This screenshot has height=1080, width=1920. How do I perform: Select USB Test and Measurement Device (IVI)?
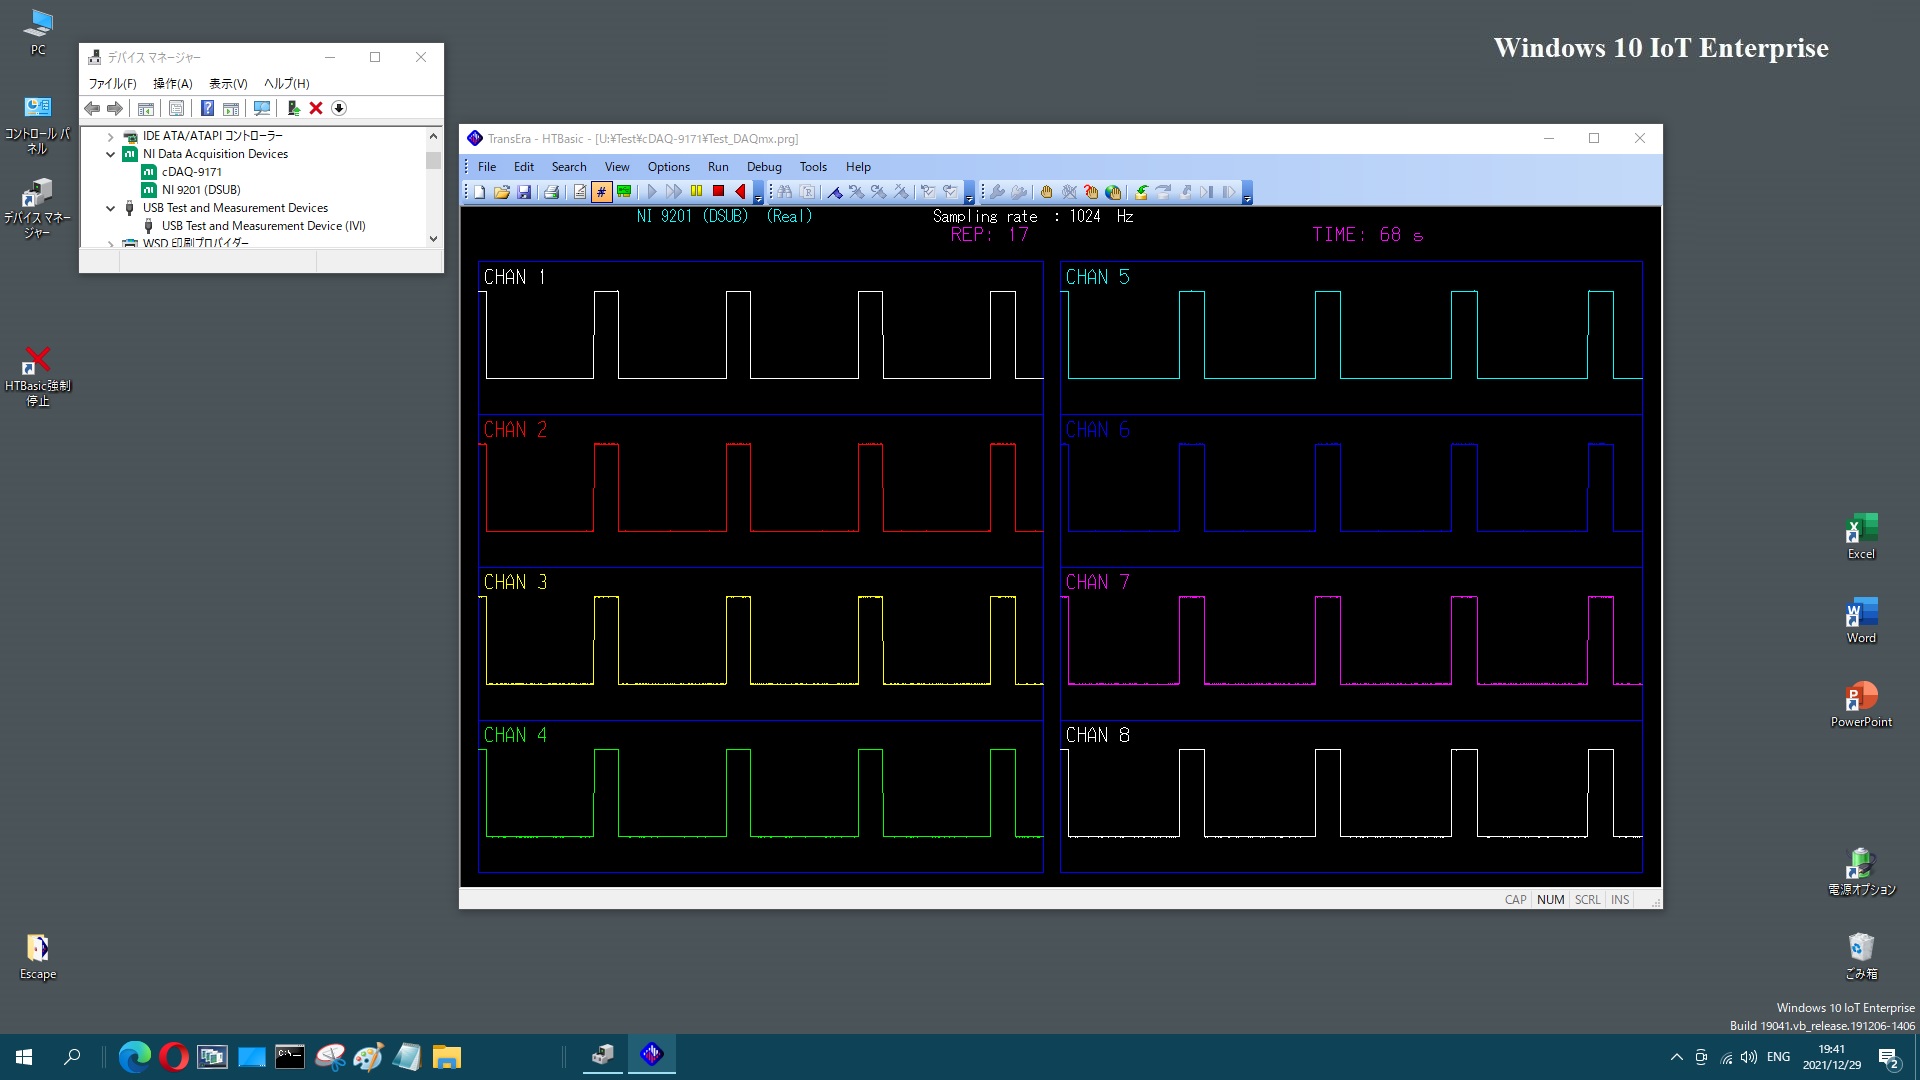(264, 226)
